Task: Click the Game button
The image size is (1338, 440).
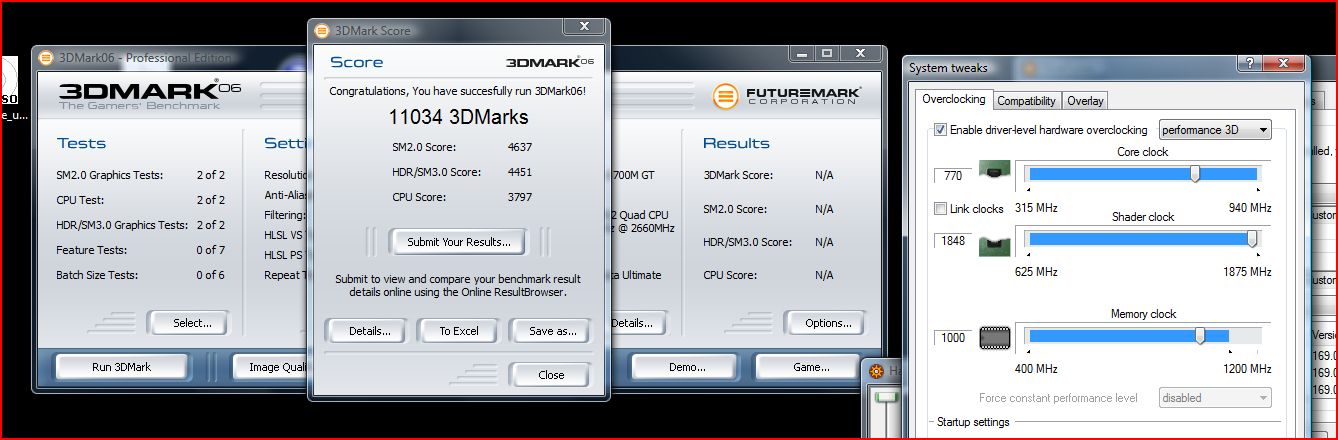Action: 811,367
